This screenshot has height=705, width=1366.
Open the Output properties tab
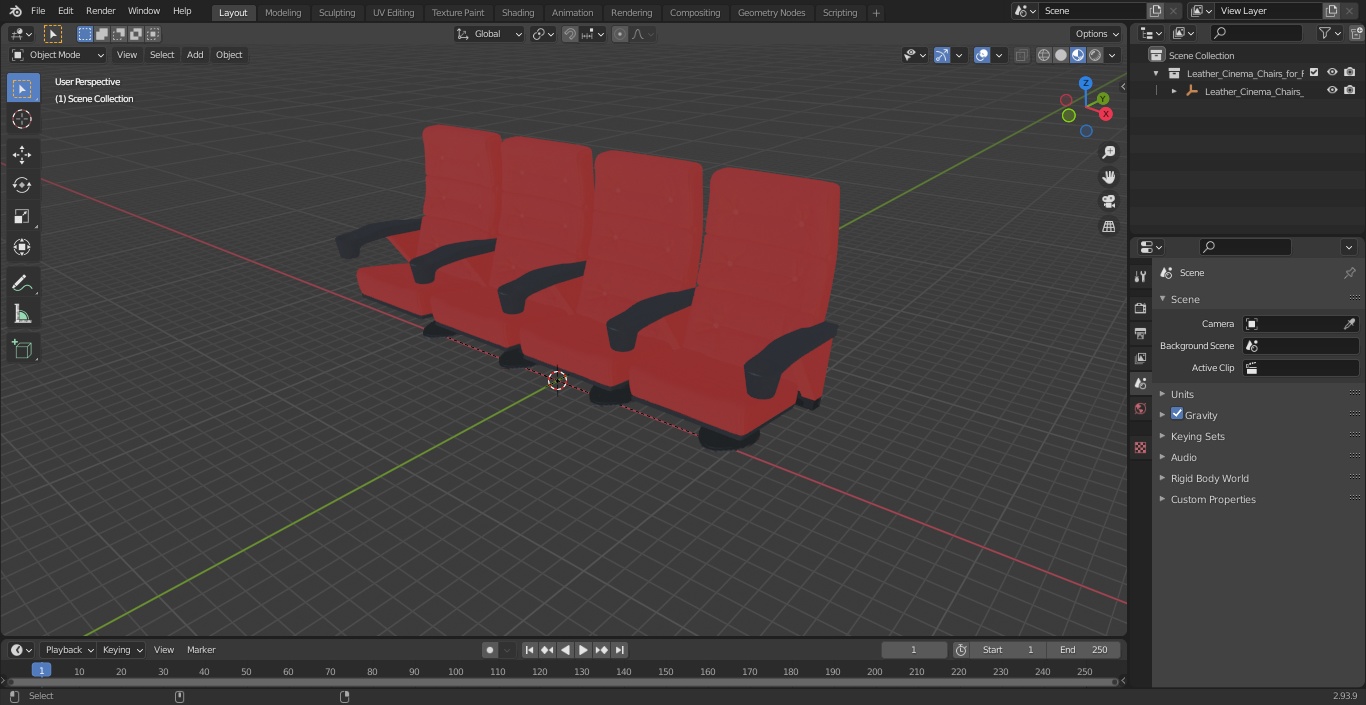point(1140,333)
